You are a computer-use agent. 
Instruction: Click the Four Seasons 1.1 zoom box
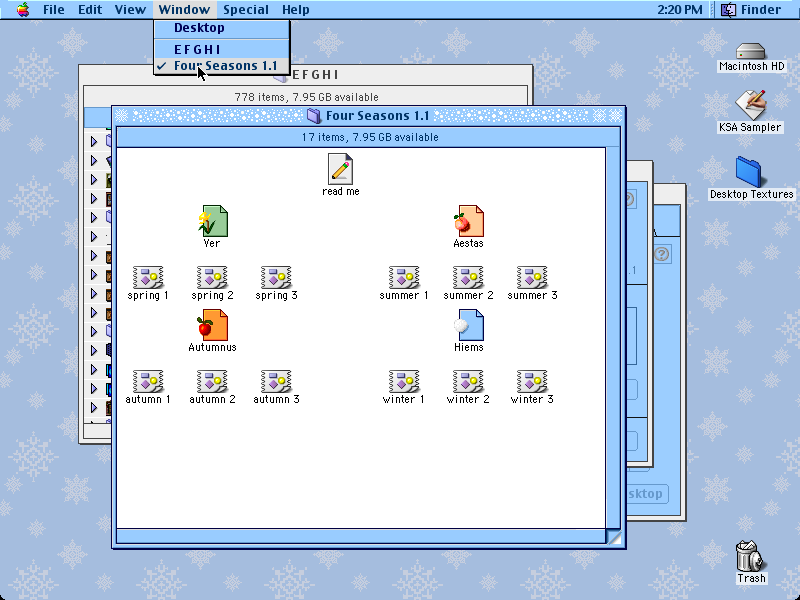[x=599, y=116]
